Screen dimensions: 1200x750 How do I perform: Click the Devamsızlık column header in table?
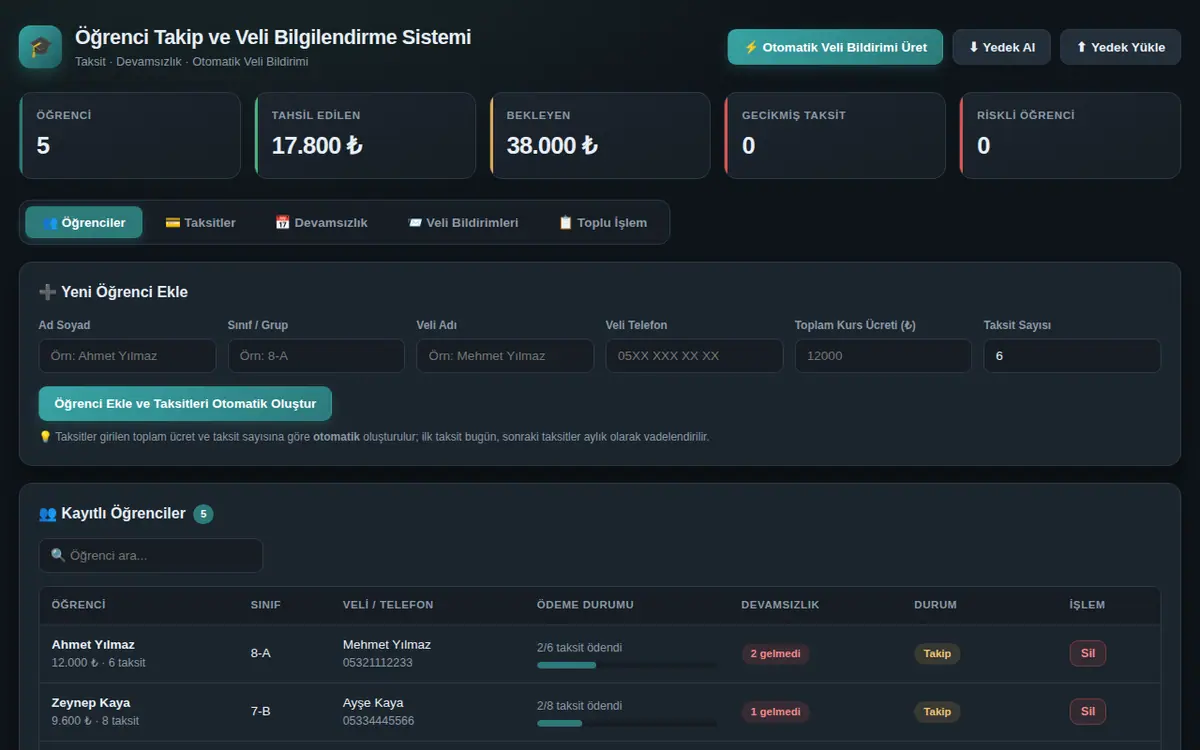pos(780,605)
